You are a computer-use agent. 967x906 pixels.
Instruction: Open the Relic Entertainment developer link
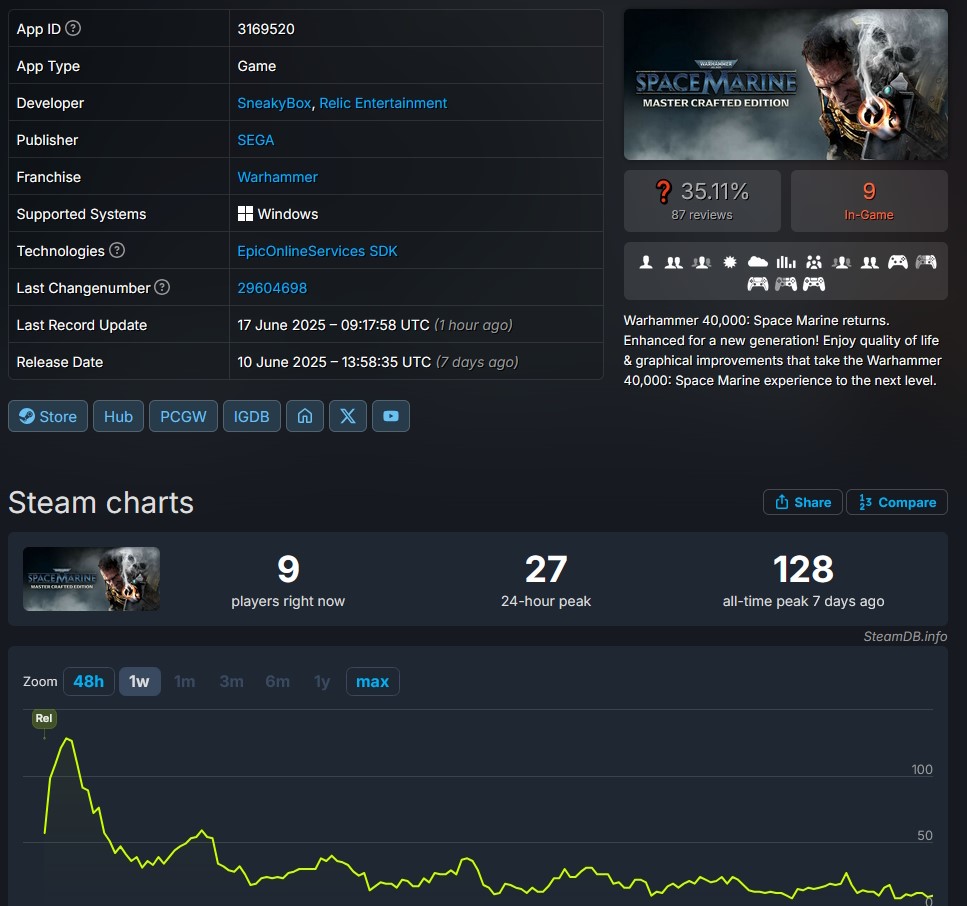pos(383,103)
